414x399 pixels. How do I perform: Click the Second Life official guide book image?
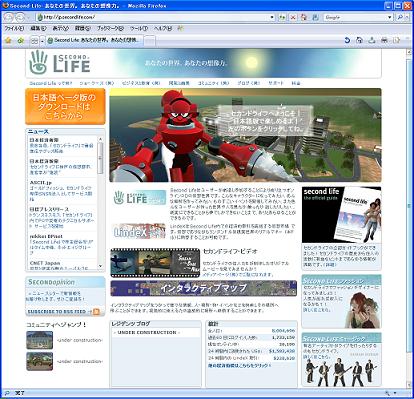[341, 215]
